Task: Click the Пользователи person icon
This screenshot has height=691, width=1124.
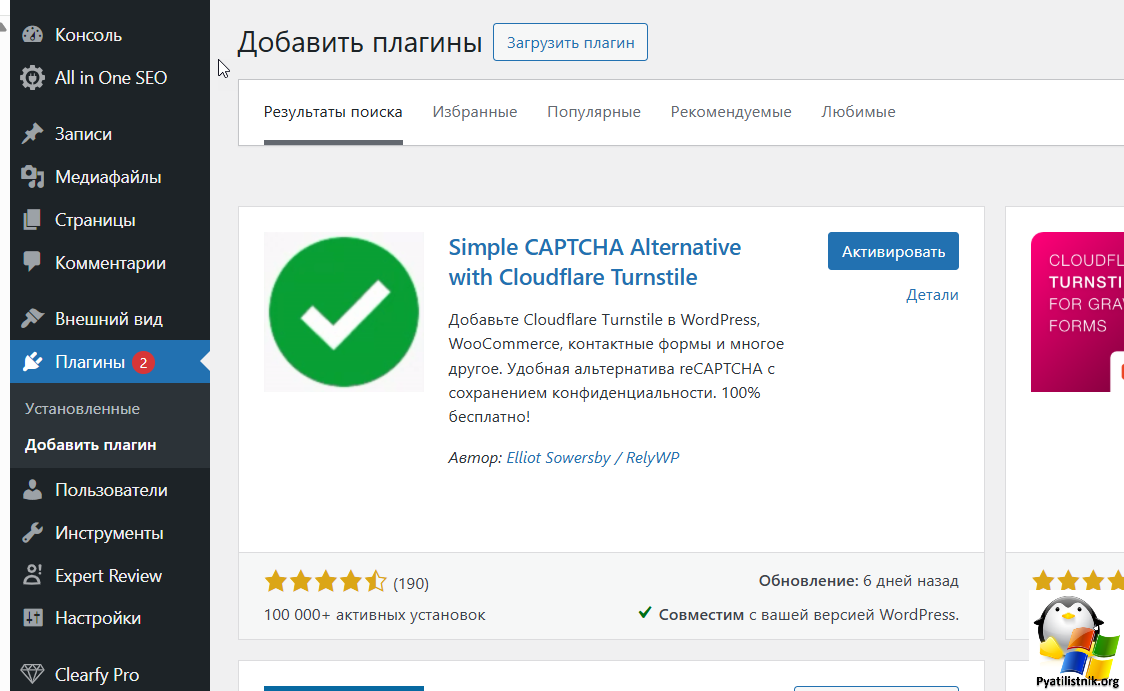Action: point(32,490)
